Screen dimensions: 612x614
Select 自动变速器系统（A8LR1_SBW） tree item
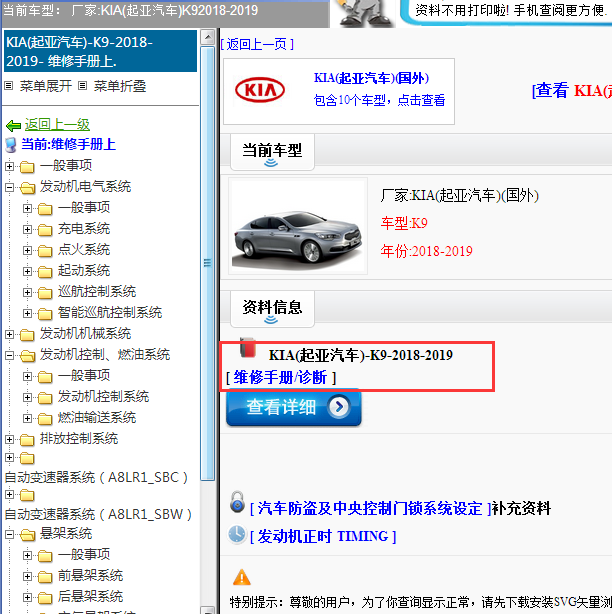(x=98, y=514)
